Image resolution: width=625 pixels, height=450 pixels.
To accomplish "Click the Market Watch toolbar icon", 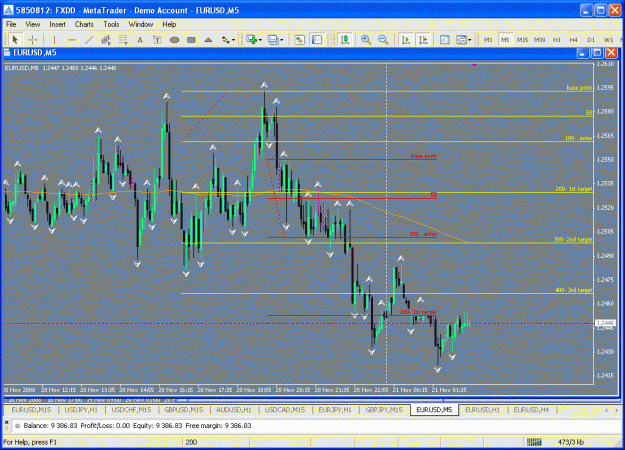I will tap(300, 39).
